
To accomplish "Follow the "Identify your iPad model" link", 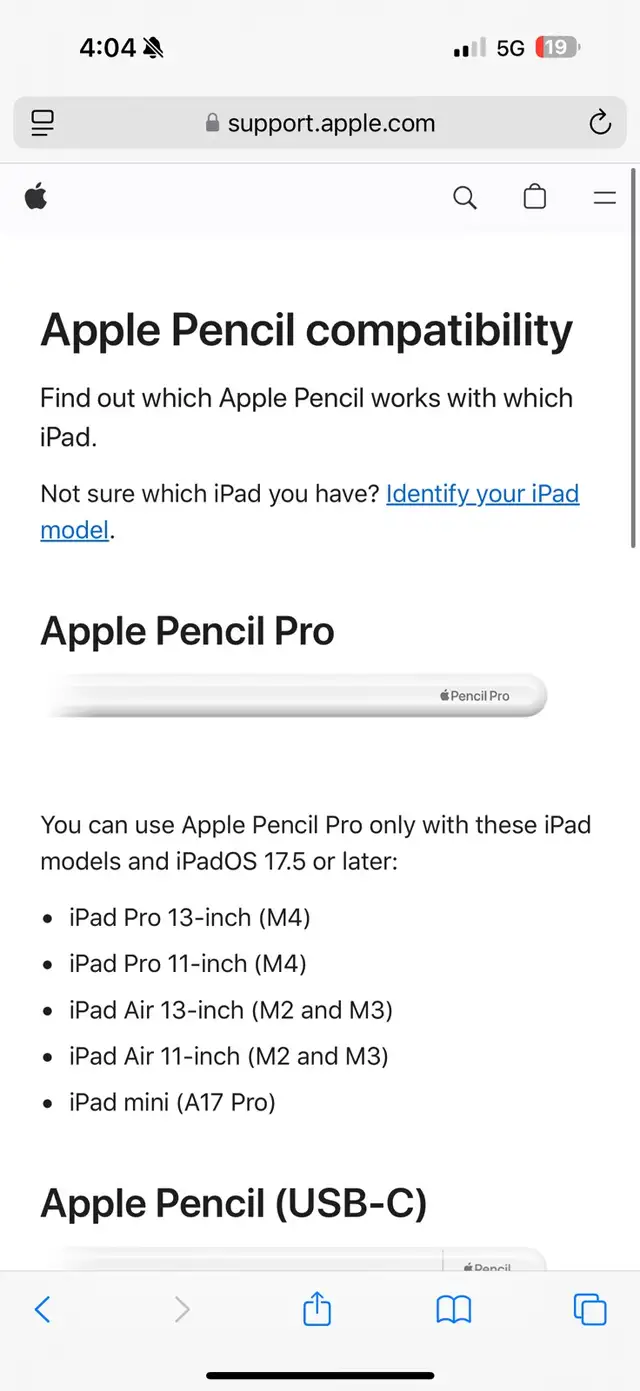I will (x=482, y=494).
